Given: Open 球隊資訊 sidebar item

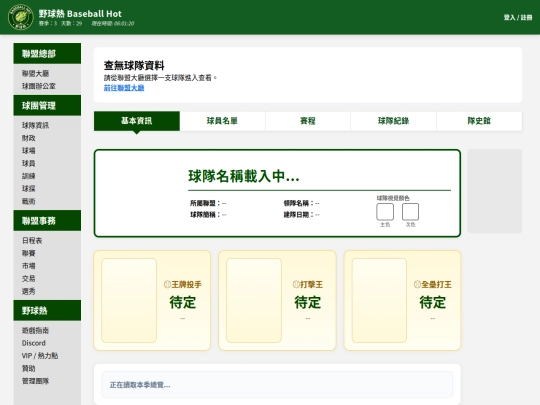Looking at the screenshot, I should [x=35, y=125].
